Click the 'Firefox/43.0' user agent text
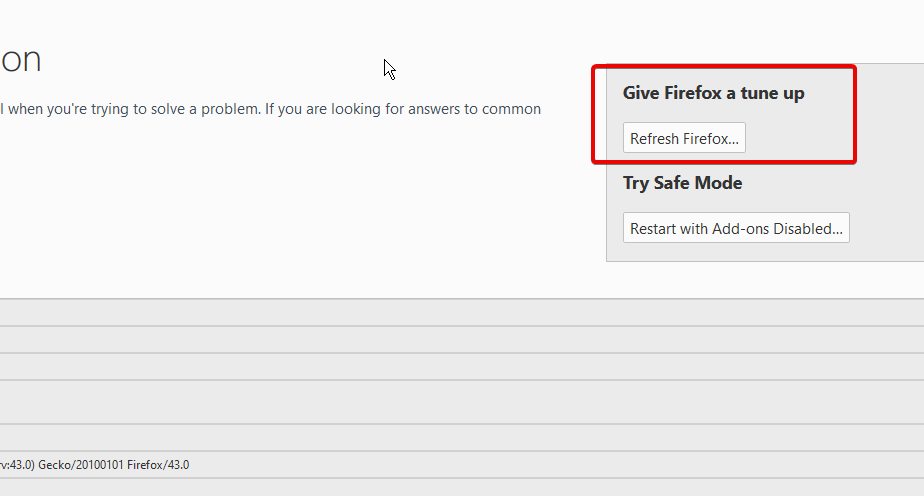Viewport: 924px width, 496px height. tap(158, 465)
